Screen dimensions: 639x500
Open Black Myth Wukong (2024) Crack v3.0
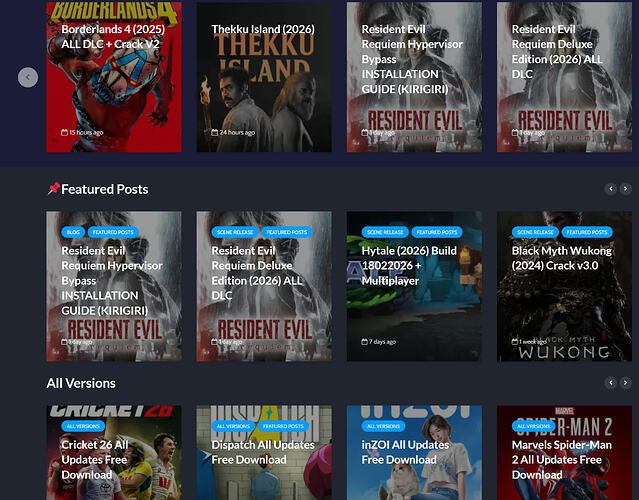562,258
